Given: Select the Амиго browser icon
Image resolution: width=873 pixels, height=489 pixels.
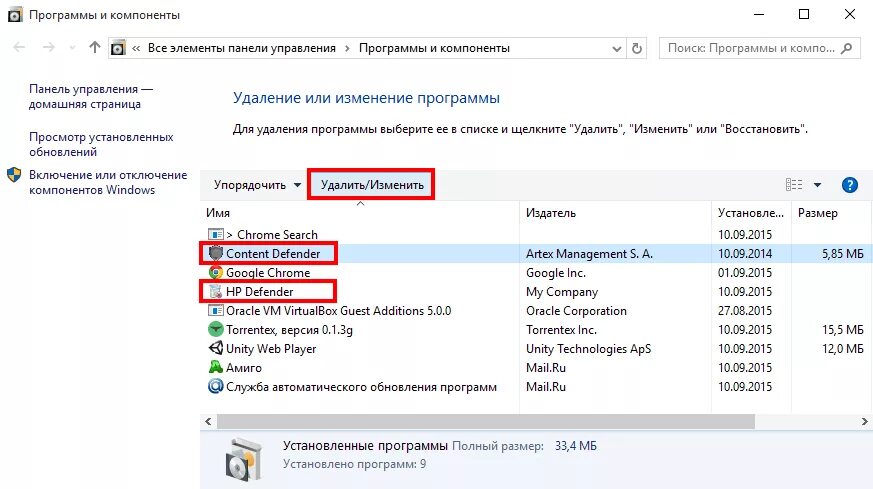Looking at the screenshot, I should click(x=215, y=368).
